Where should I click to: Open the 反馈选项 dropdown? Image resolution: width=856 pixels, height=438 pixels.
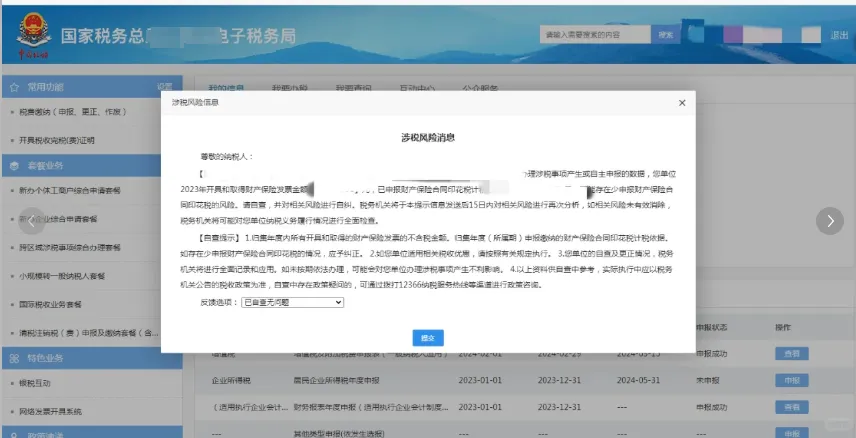(x=292, y=302)
